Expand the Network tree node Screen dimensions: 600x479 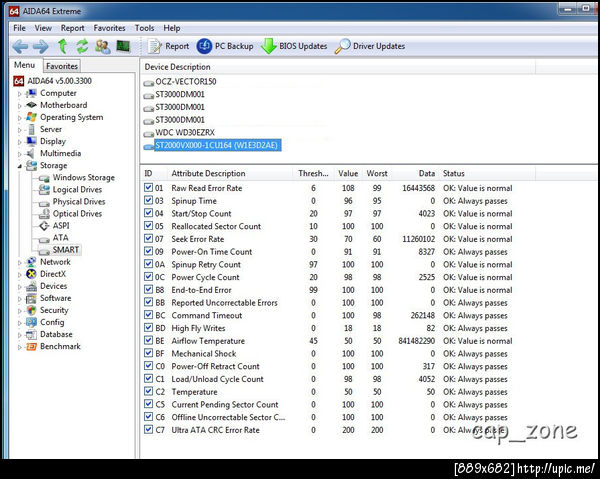coord(20,262)
